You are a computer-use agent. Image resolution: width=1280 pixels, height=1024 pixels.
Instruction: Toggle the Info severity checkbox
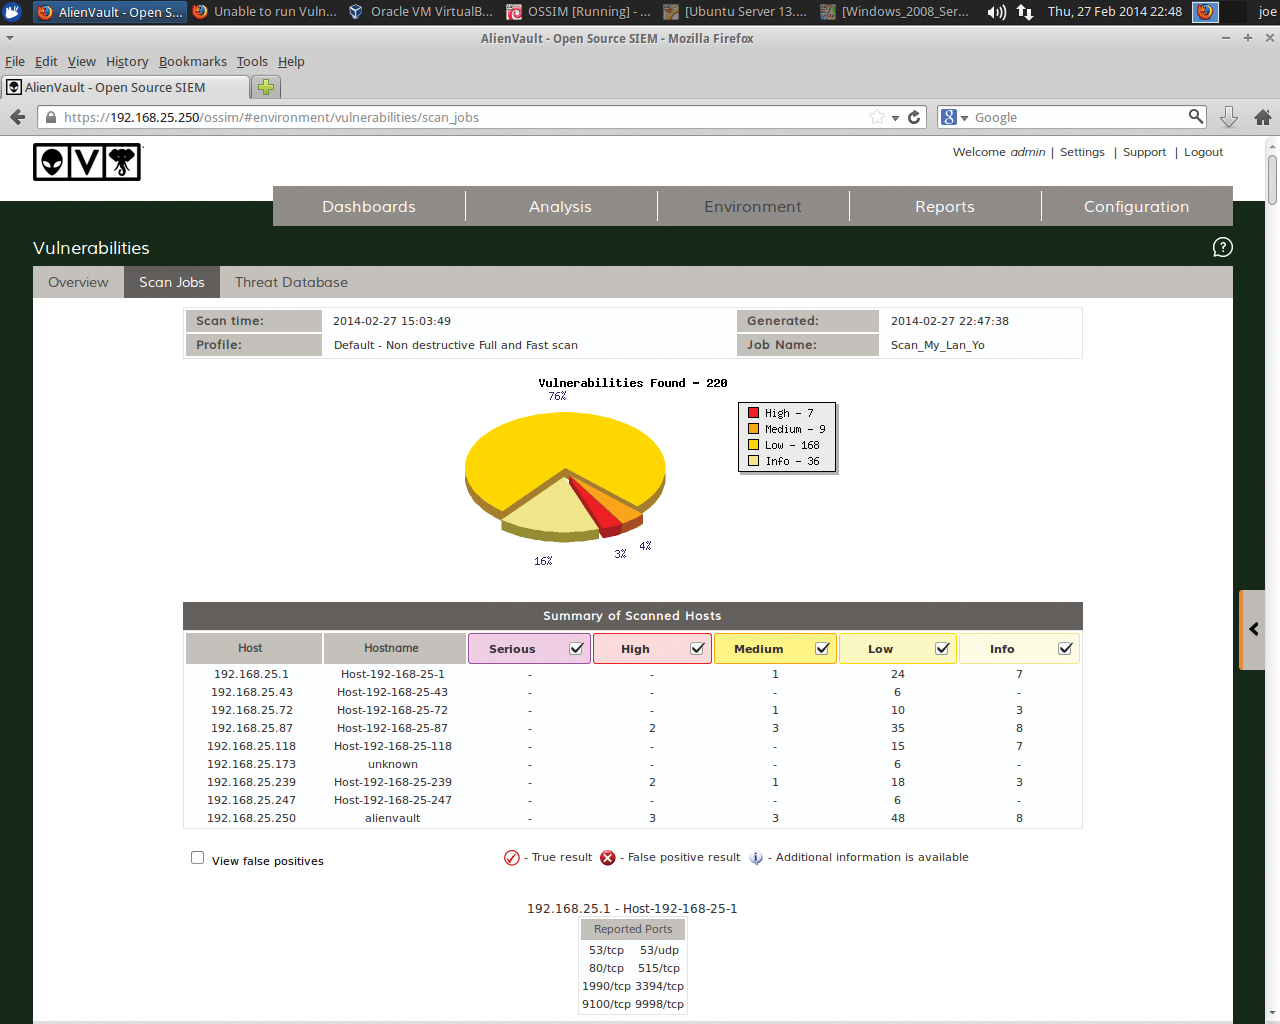pos(1066,648)
